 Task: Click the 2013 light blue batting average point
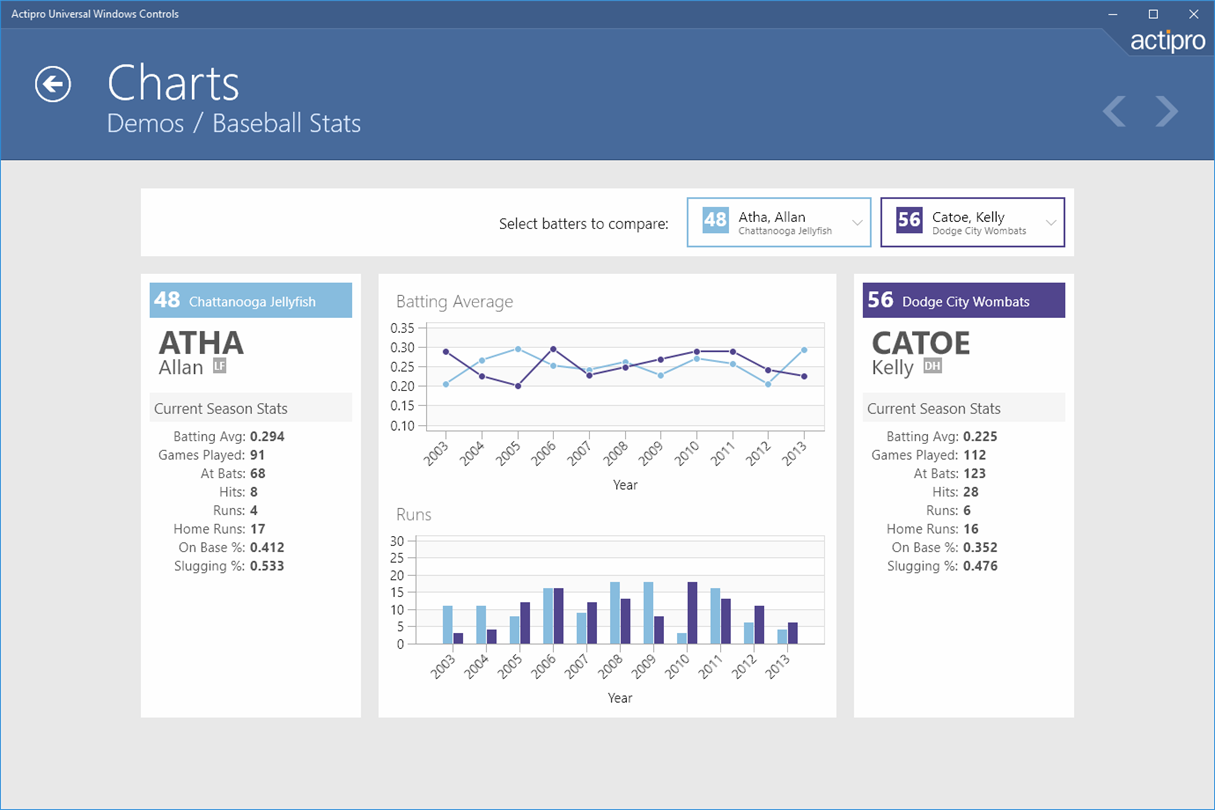(804, 350)
